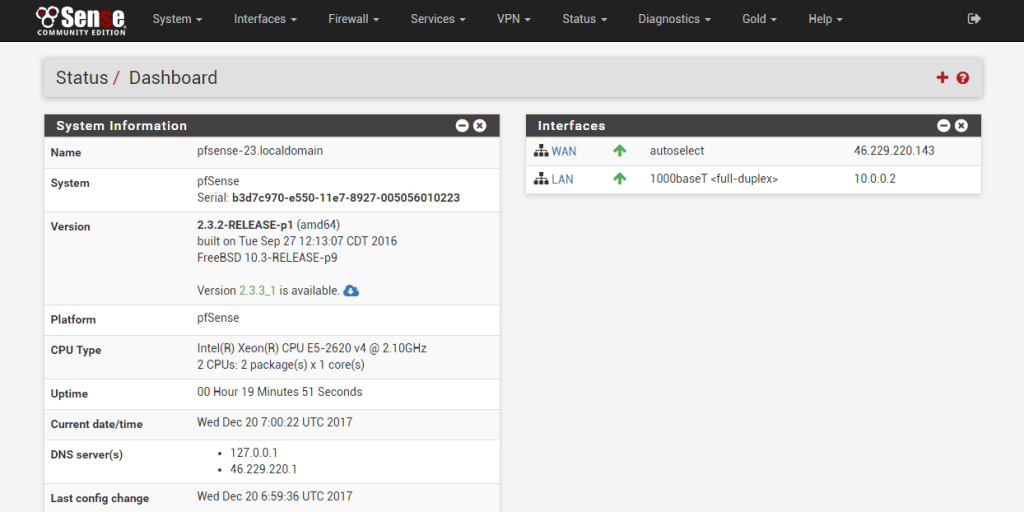Click the logout icon in navbar
1024x512 pixels.
pyautogui.click(x=974, y=19)
